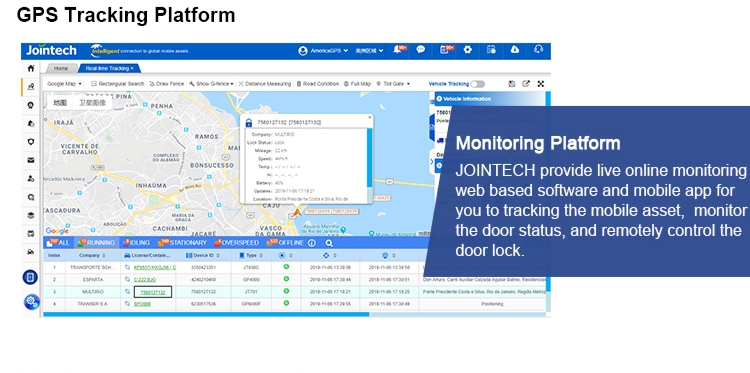Toggle Road Condition on the map toolbar

pyautogui.click(x=318, y=84)
